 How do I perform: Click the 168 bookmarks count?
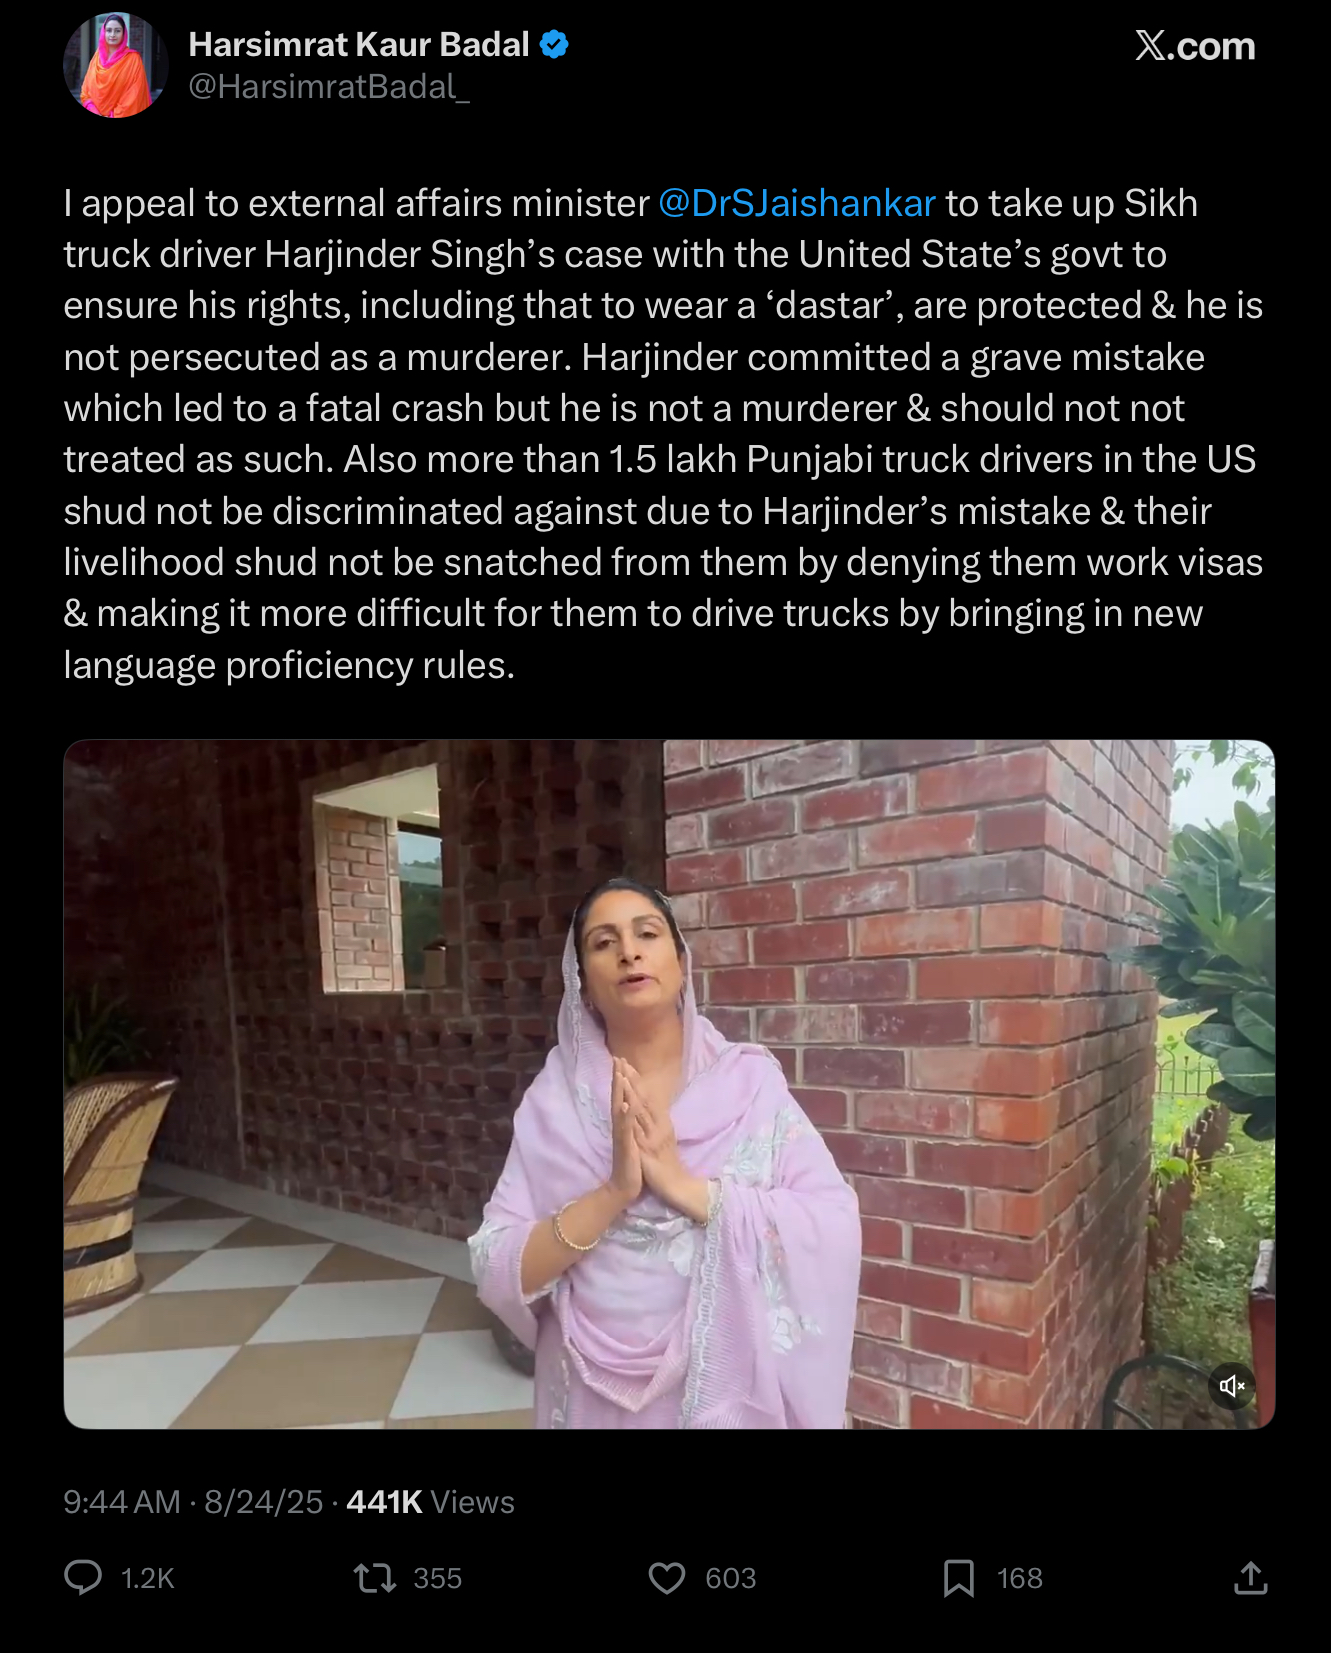click(x=1020, y=1578)
